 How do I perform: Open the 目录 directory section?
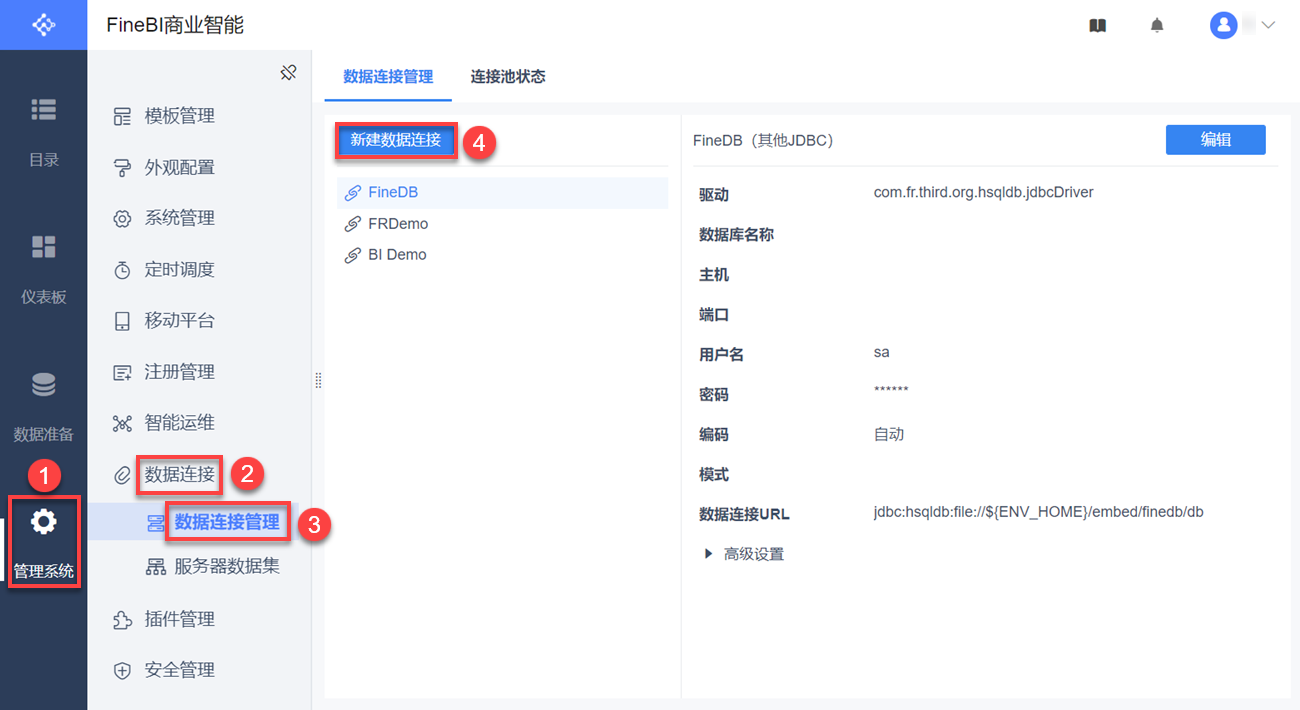click(43, 131)
